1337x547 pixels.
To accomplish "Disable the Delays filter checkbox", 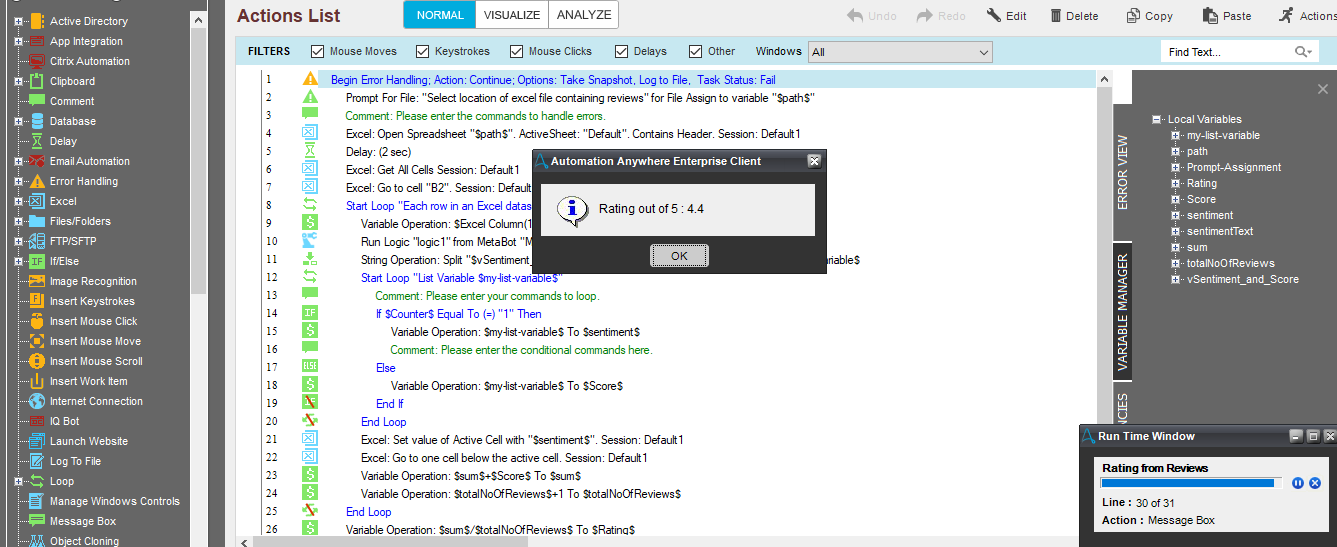I will click(622, 52).
